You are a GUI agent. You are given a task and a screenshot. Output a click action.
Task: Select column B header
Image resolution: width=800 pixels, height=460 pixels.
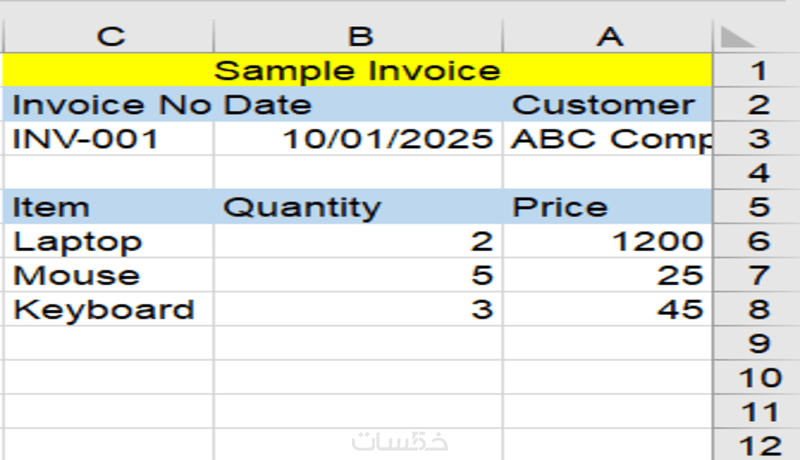pyautogui.click(x=358, y=37)
